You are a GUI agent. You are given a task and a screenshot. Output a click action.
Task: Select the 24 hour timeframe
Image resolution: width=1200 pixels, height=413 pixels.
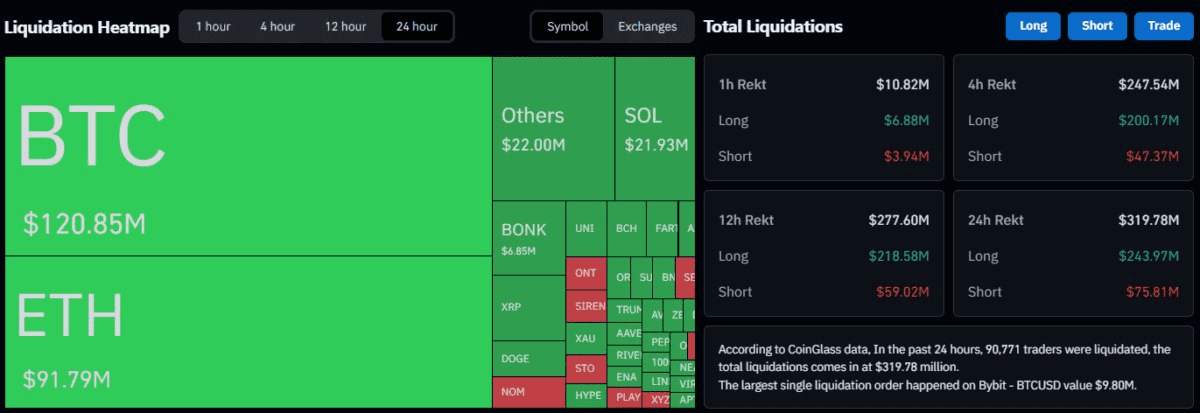coord(417,26)
